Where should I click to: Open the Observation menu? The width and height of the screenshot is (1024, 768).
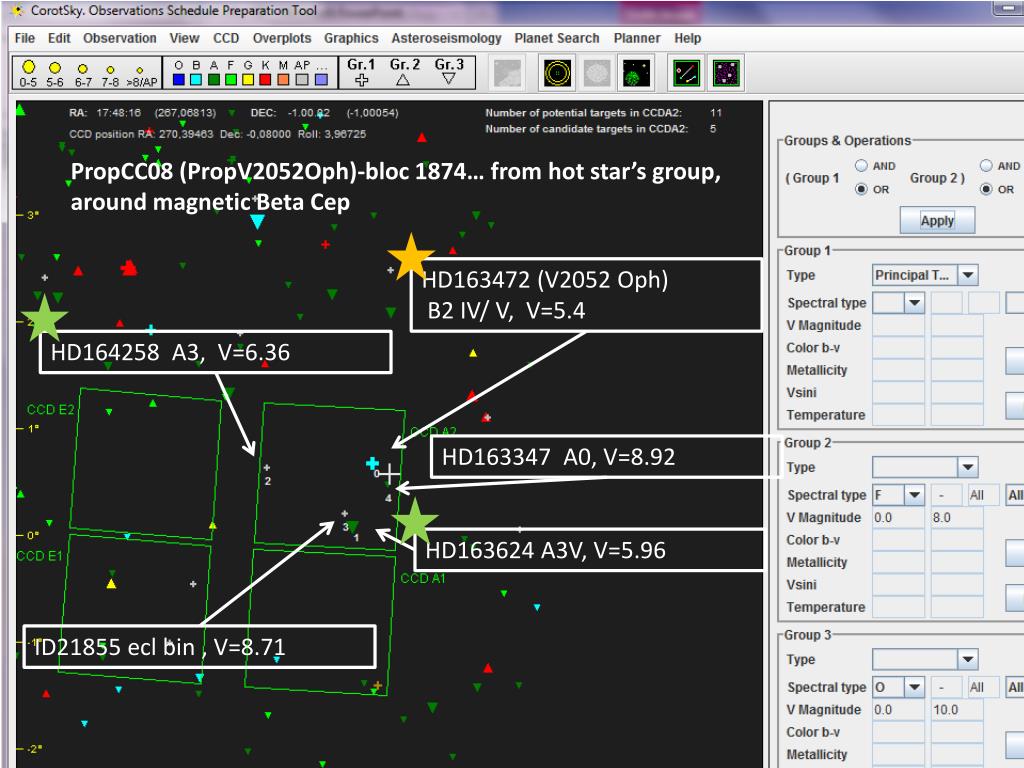tap(120, 38)
